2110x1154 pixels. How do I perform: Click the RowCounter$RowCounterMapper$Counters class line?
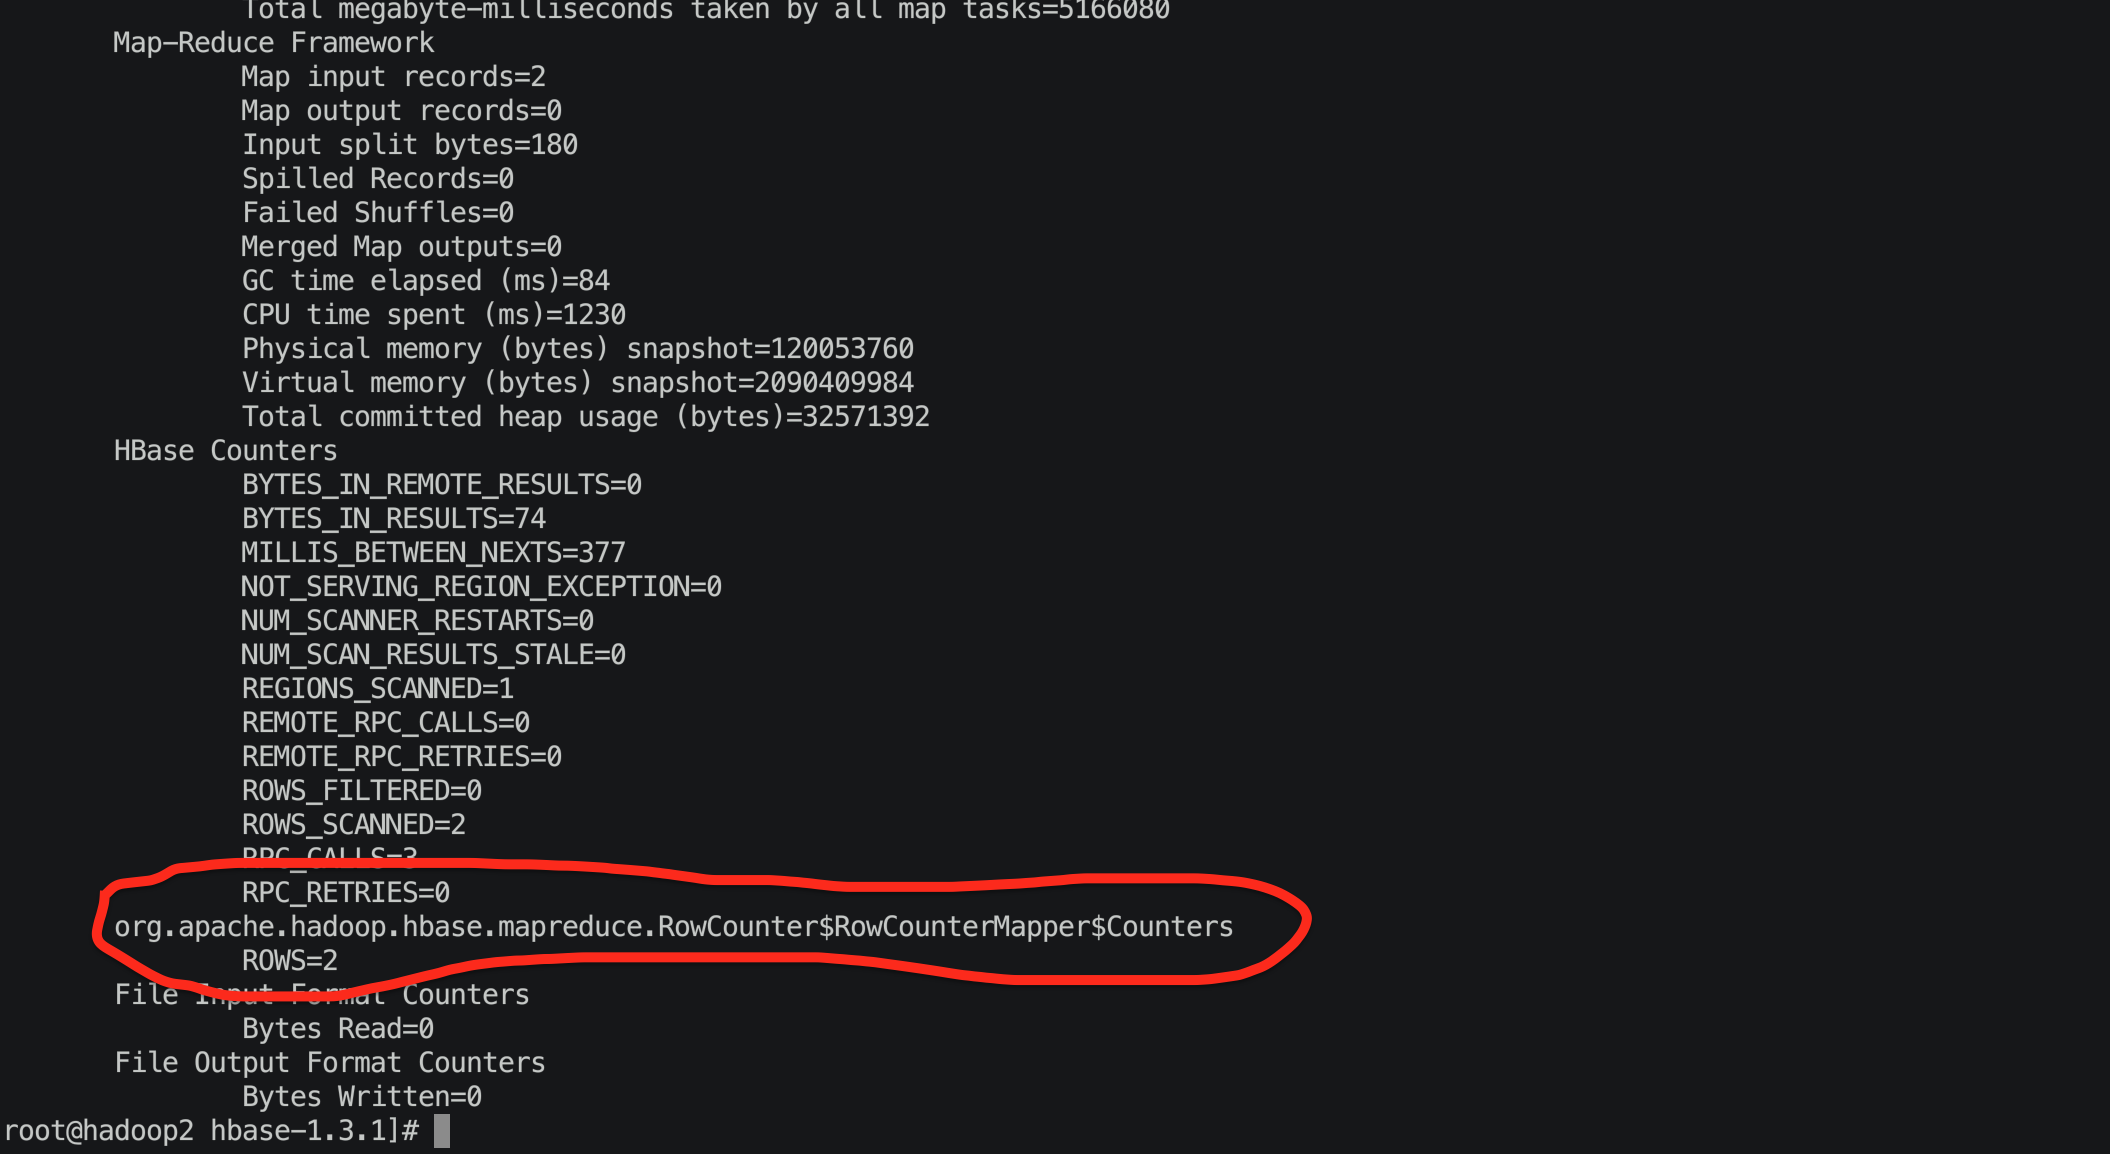coord(673,927)
